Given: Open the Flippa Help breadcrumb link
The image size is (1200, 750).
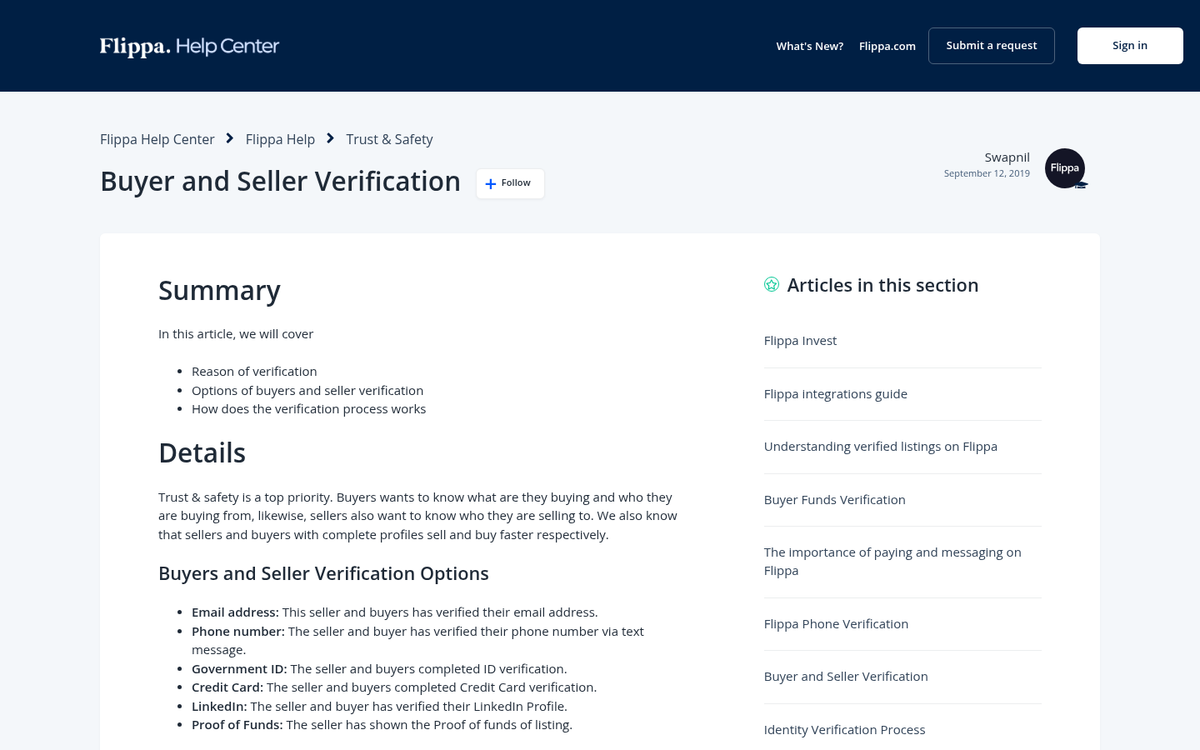Looking at the screenshot, I should (280, 139).
